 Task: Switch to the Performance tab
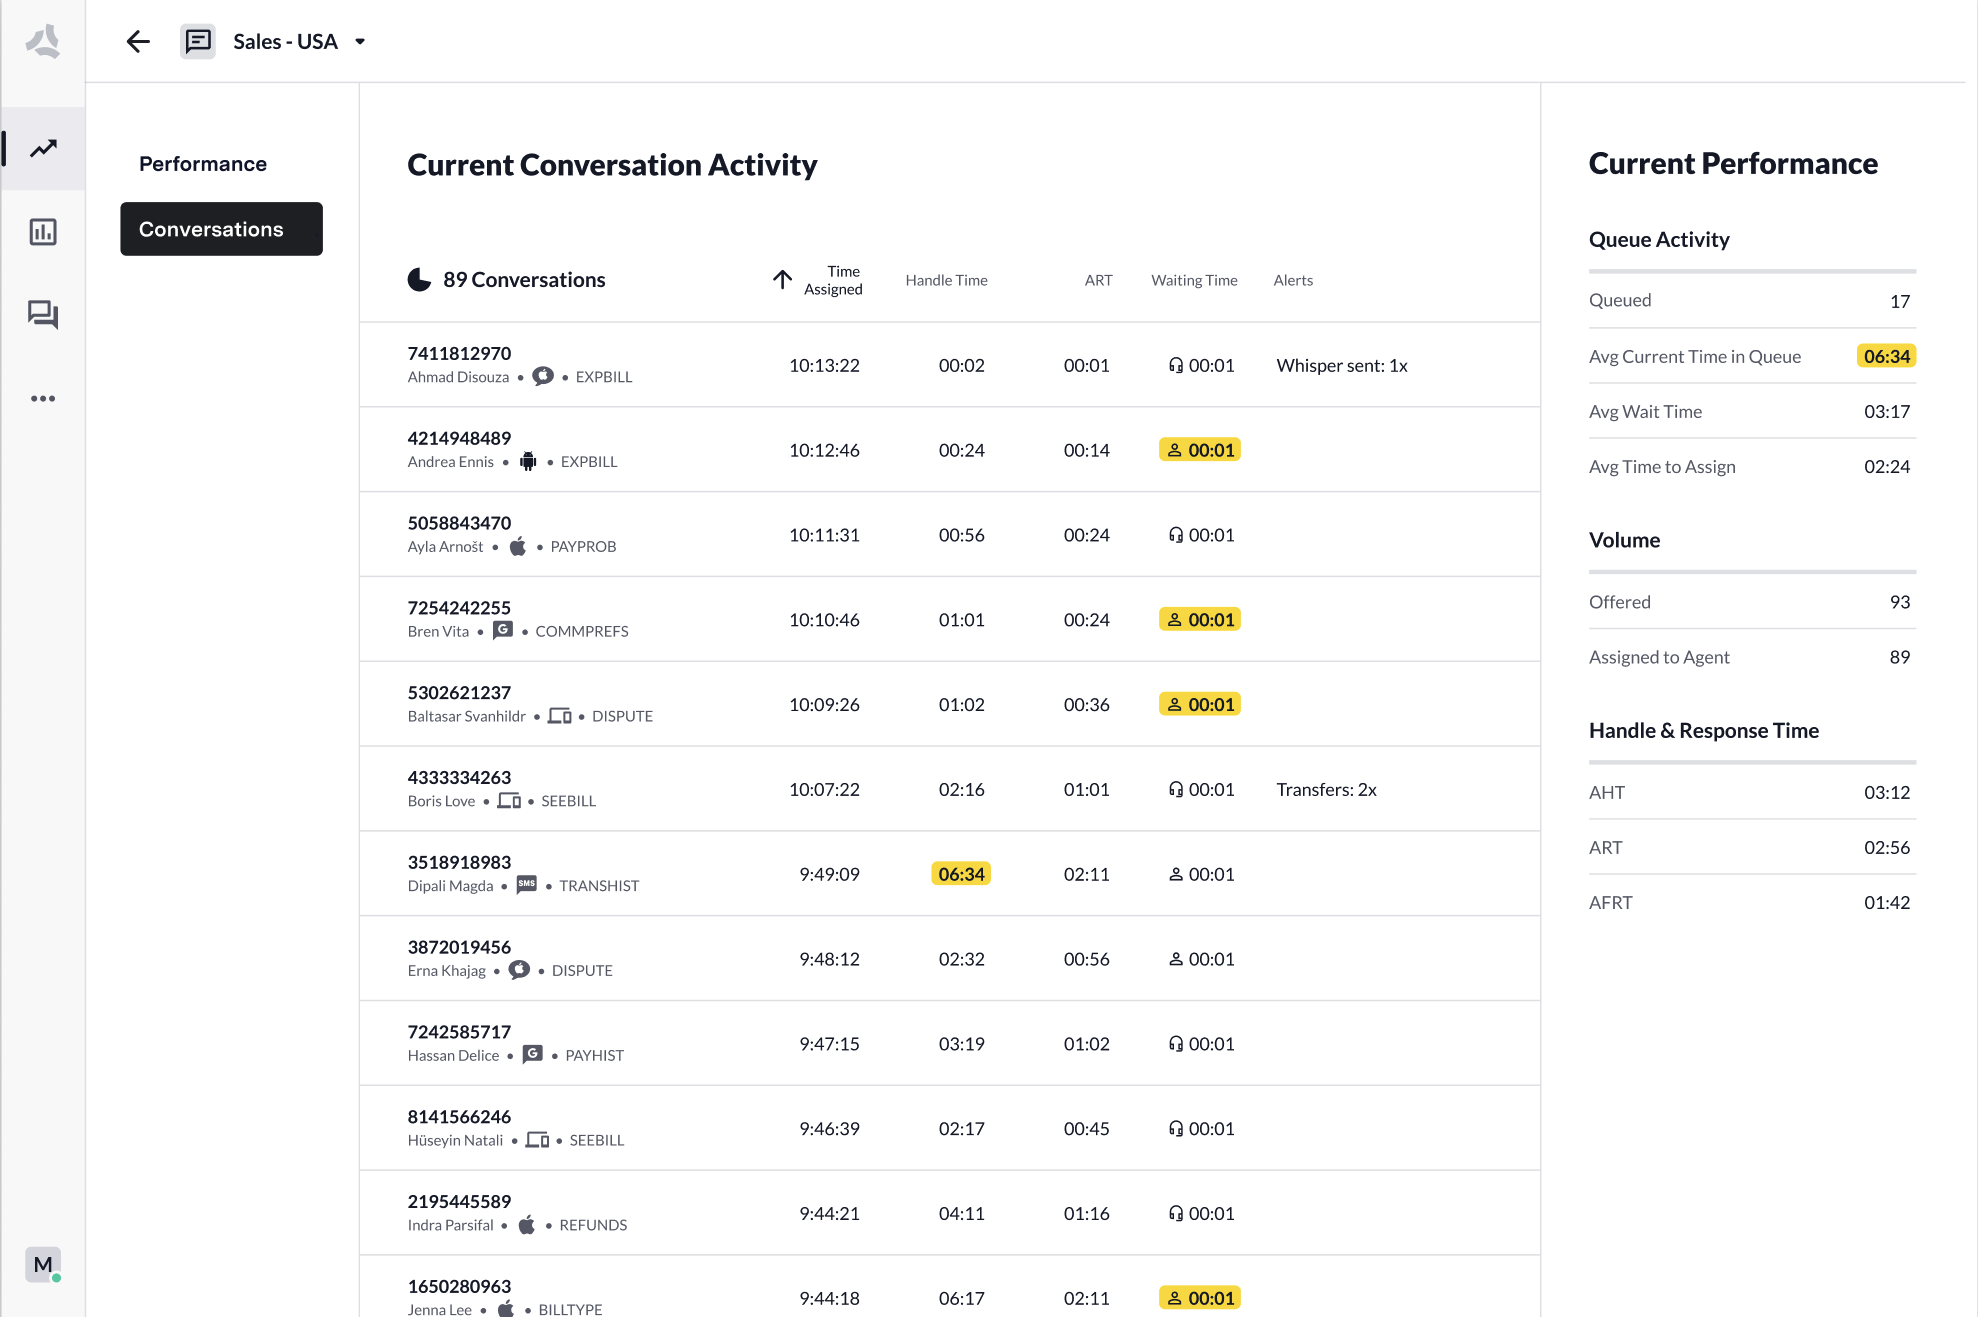tap(203, 164)
